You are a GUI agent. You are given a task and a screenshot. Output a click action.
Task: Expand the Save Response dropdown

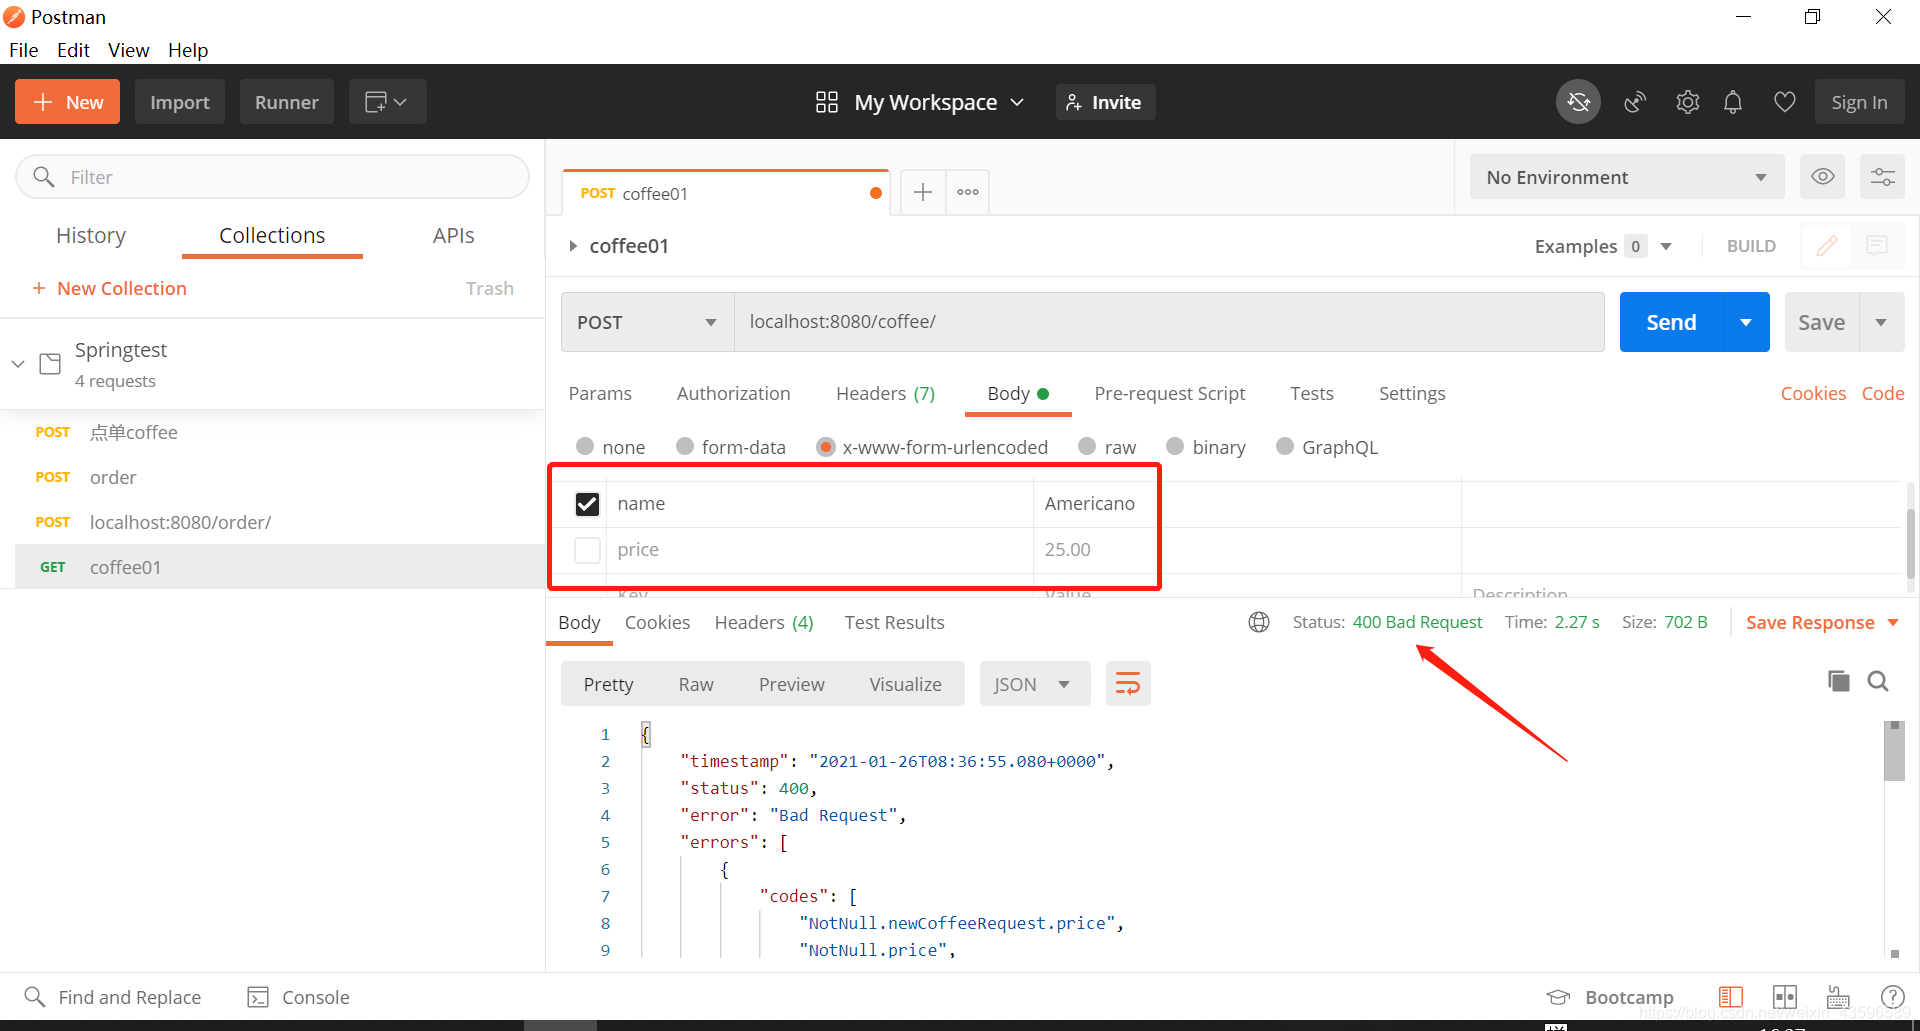pyautogui.click(x=1893, y=622)
